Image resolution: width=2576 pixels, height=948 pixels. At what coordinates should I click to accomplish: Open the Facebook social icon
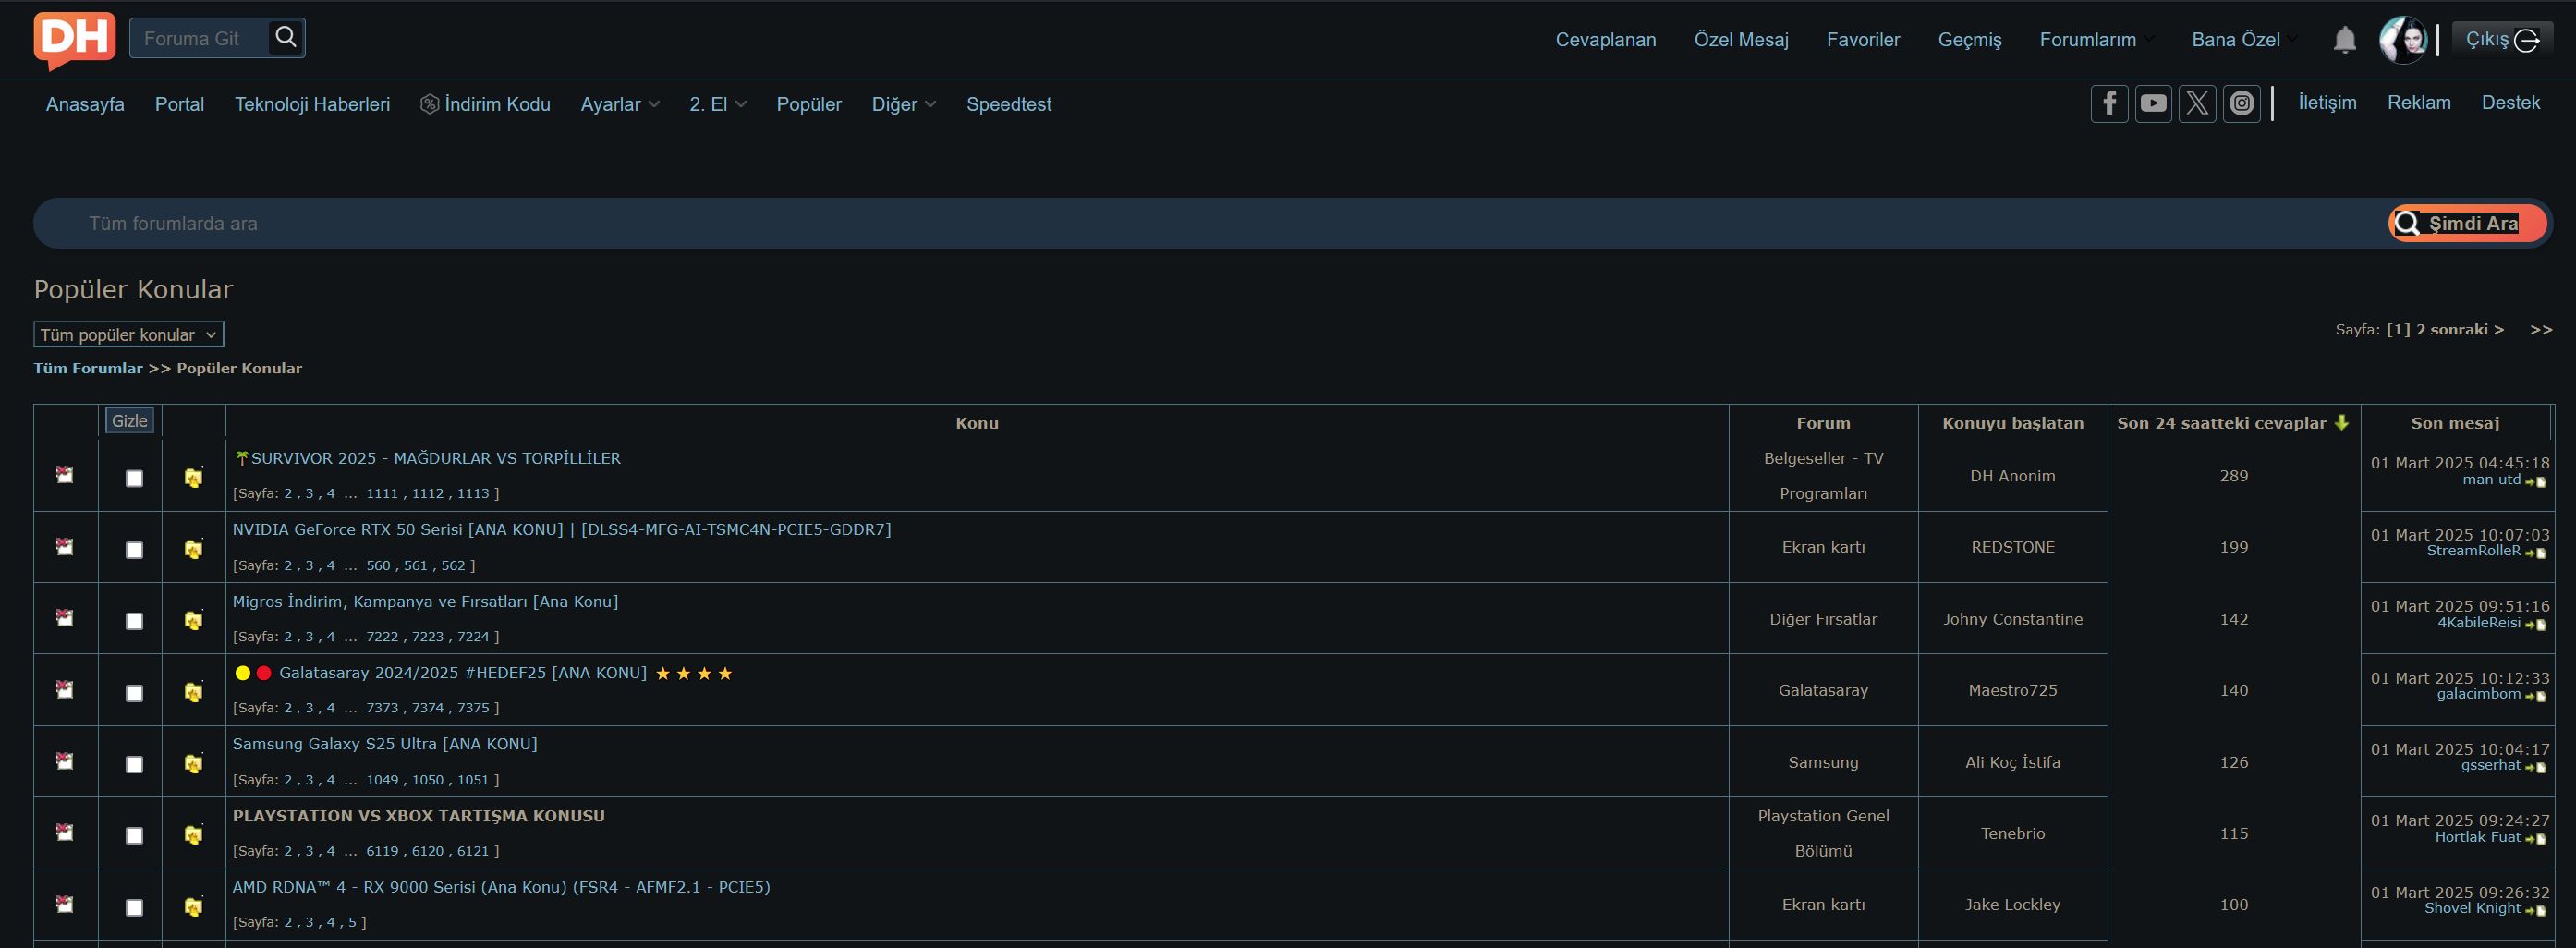point(2109,103)
